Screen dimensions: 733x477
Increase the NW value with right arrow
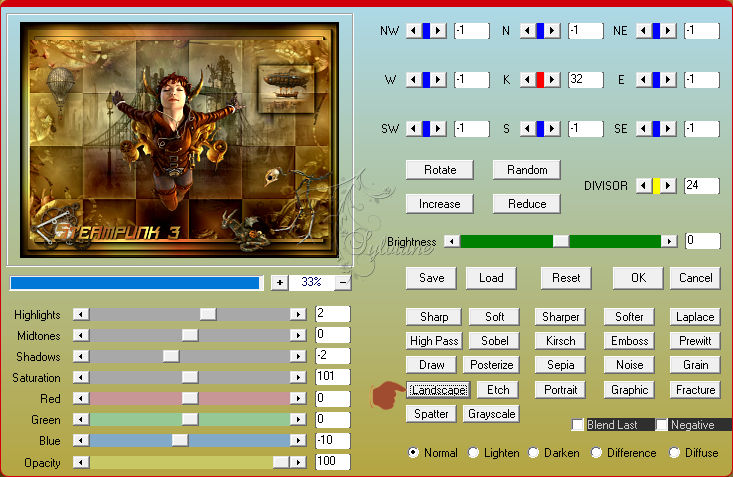pos(438,31)
